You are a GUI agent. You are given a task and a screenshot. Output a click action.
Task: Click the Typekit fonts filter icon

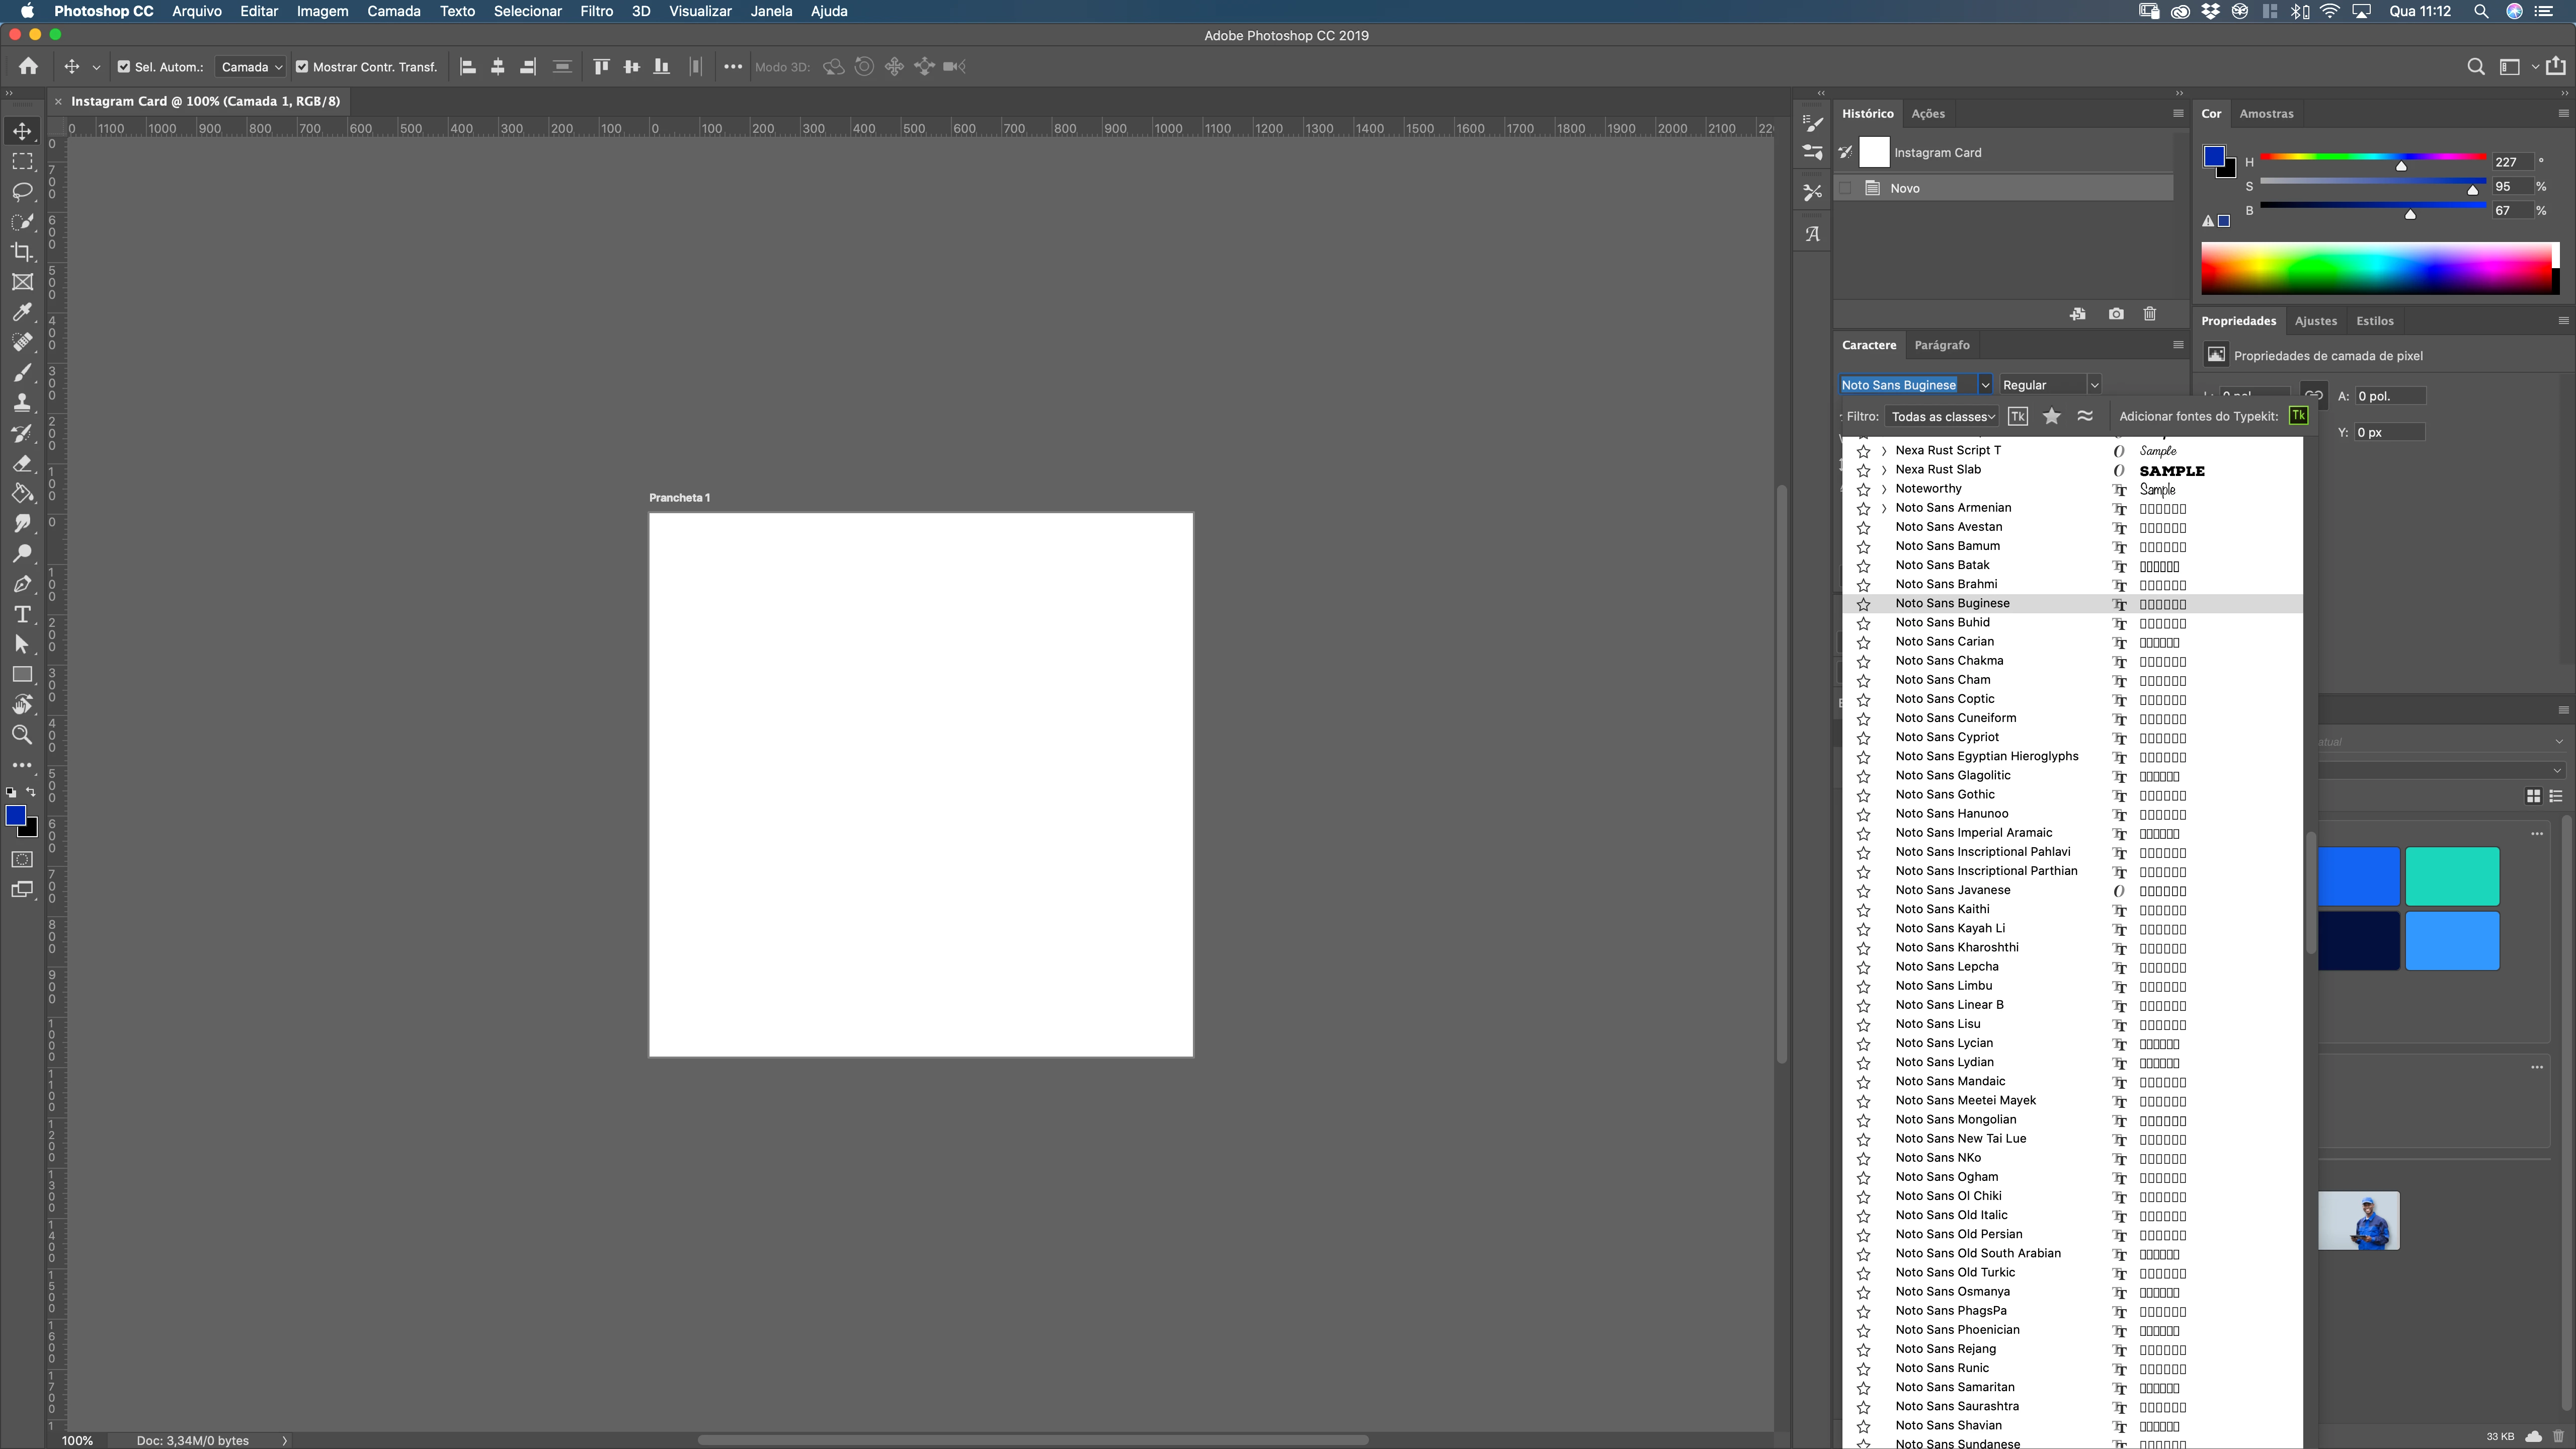(x=2018, y=416)
